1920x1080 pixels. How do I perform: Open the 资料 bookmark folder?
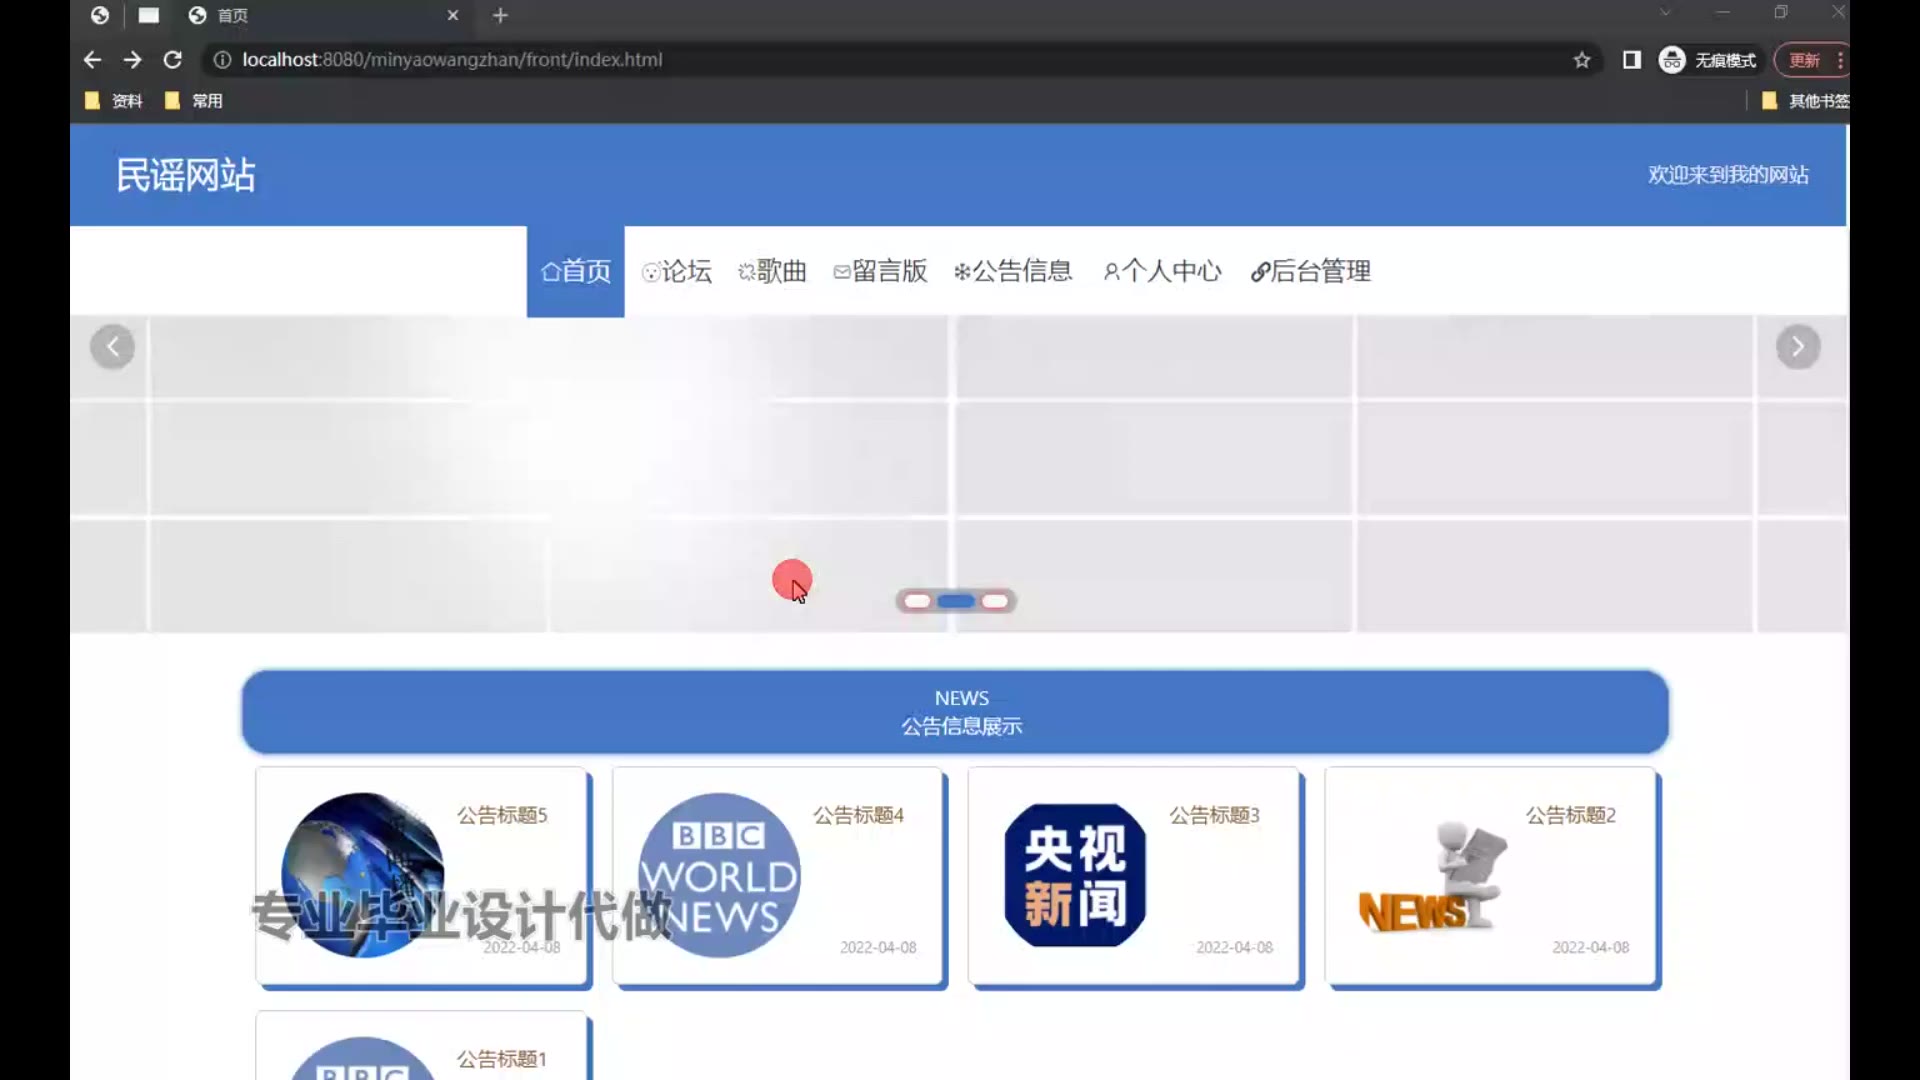114,100
